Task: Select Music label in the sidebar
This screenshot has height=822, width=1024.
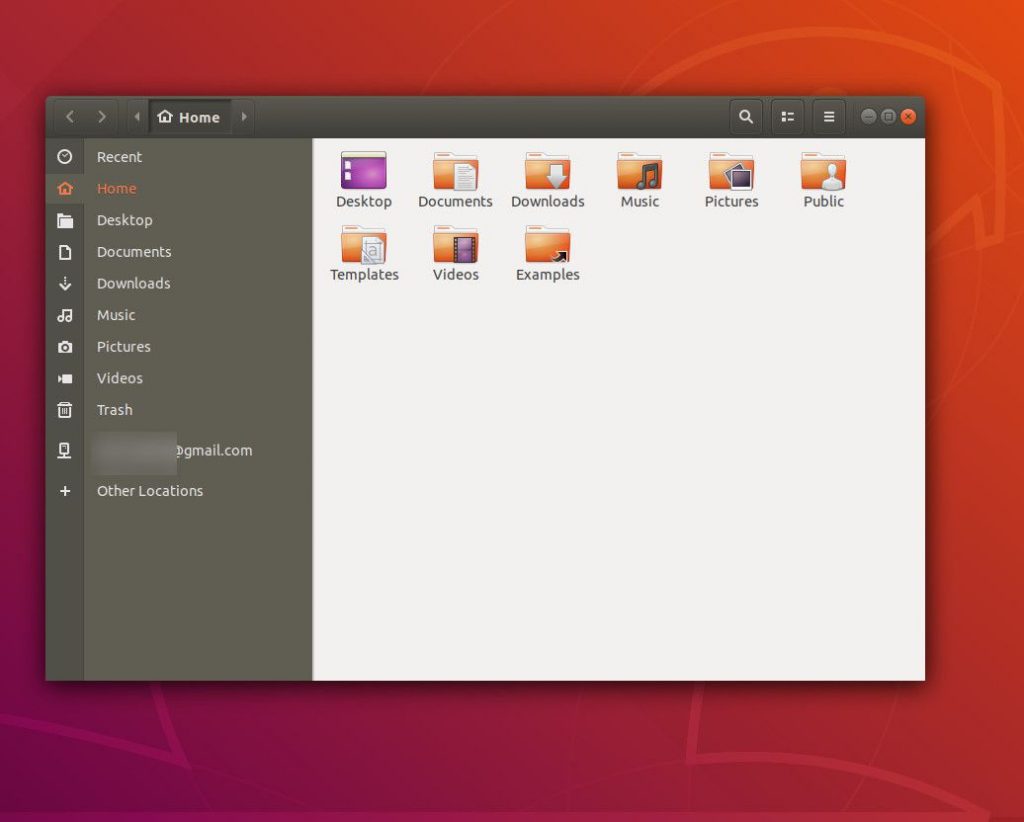Action: pyautogui.click(x=116, y=315)
